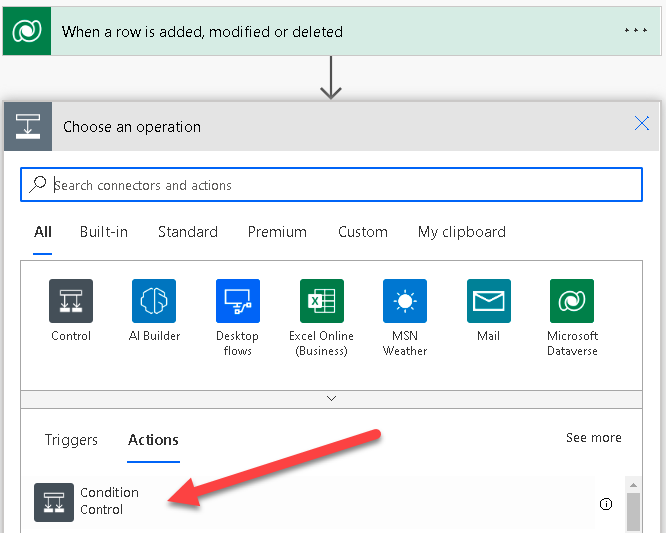The height and width of the screenshot is (533, 666).
Task: Select the Condition Control action icon
Action: 54,502
